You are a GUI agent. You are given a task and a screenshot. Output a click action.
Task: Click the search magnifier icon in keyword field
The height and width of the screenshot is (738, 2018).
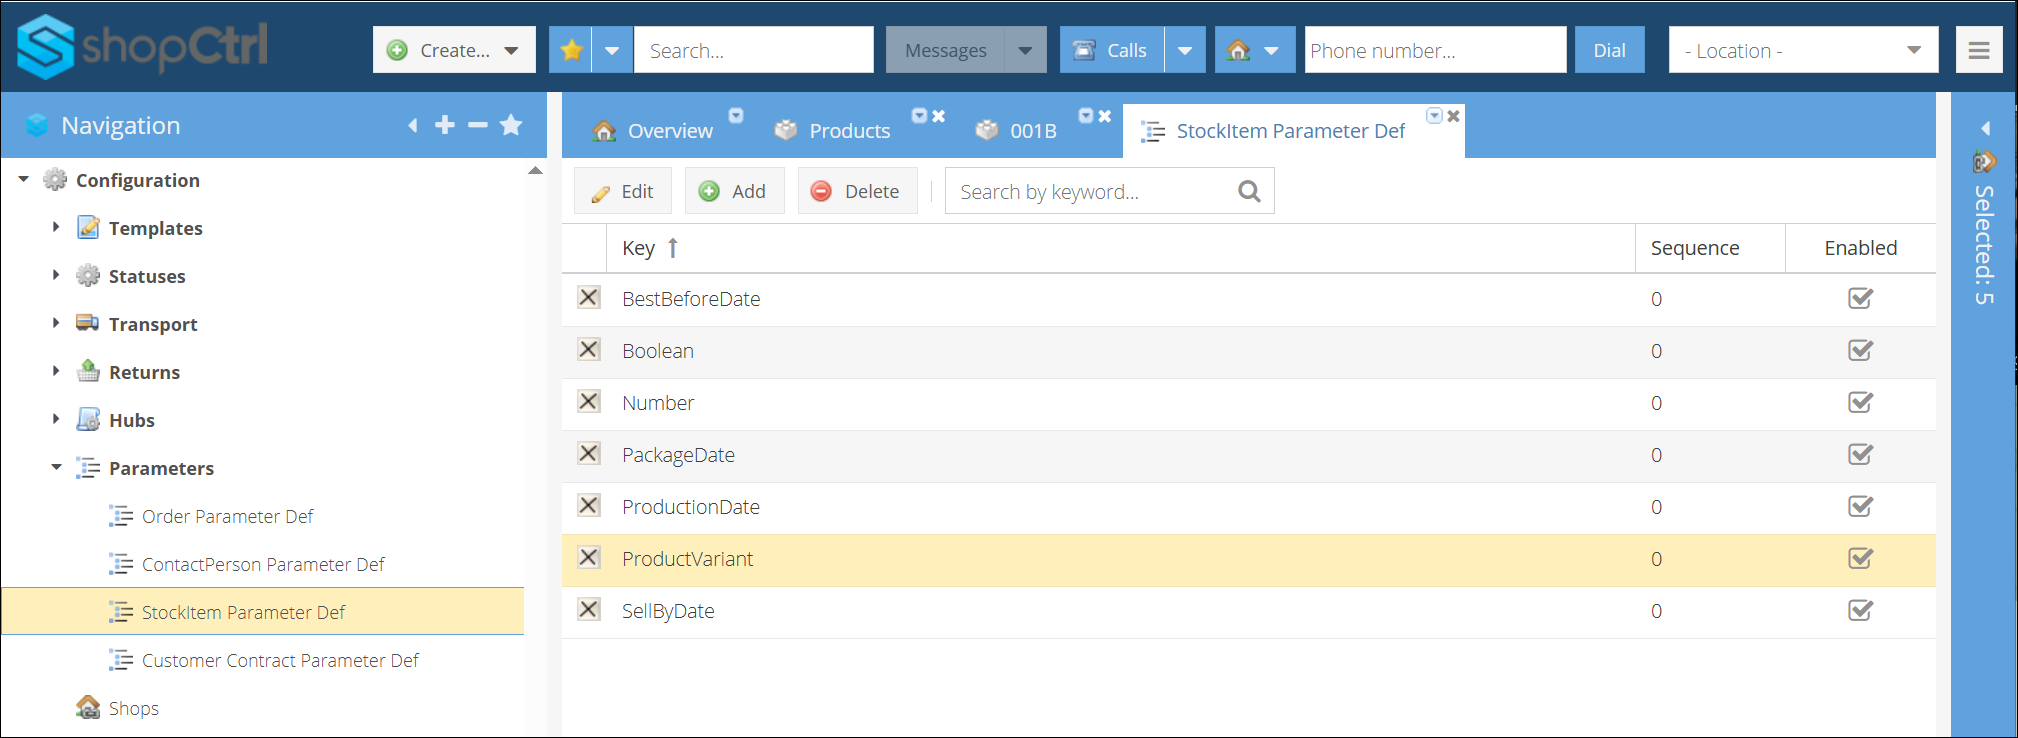pos(1249,191)
